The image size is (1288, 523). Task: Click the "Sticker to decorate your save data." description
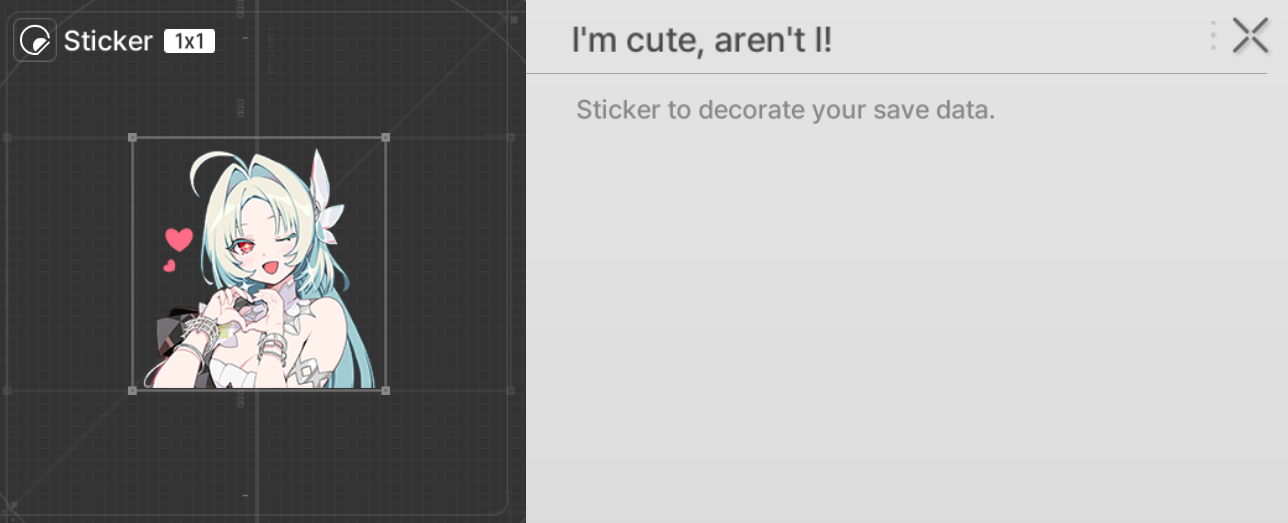click(x=786, y=109)
